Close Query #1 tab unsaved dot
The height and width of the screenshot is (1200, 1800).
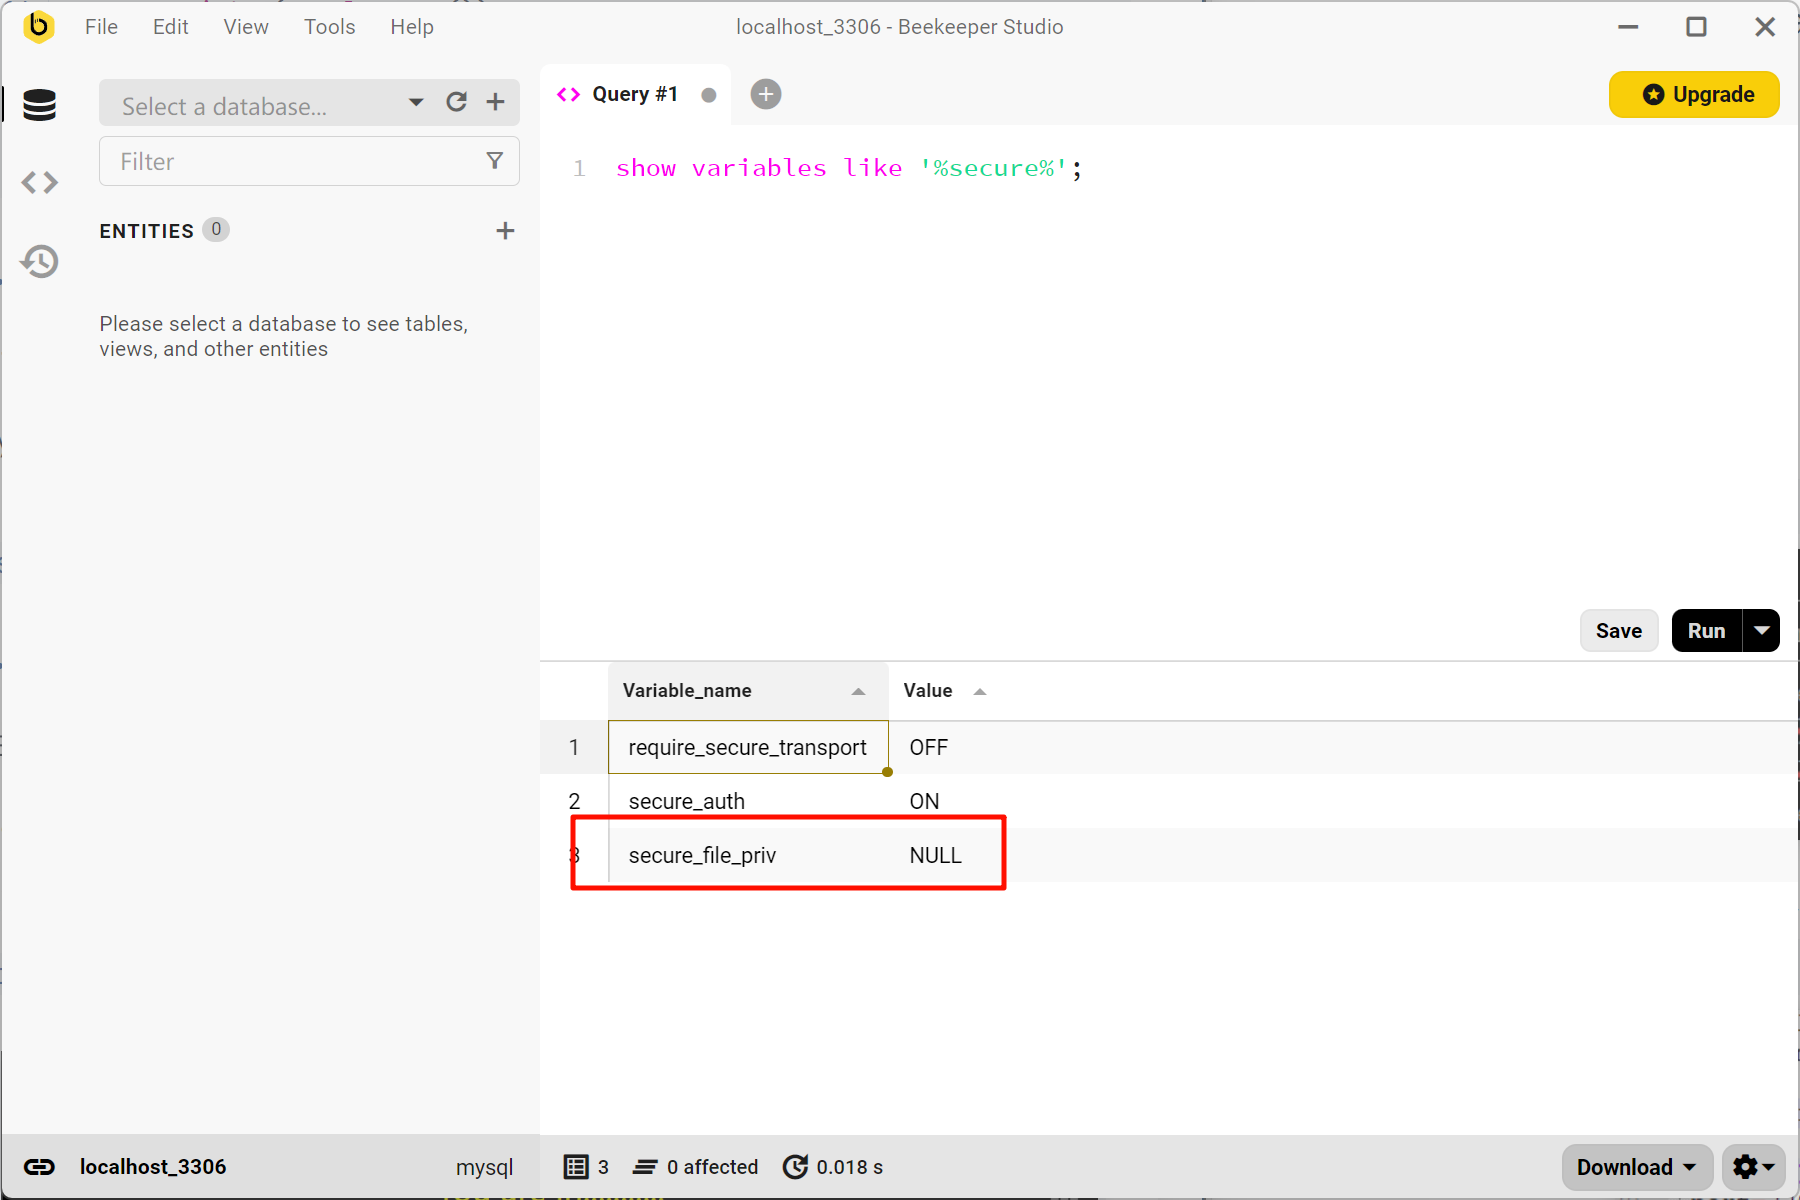point(709,95)
